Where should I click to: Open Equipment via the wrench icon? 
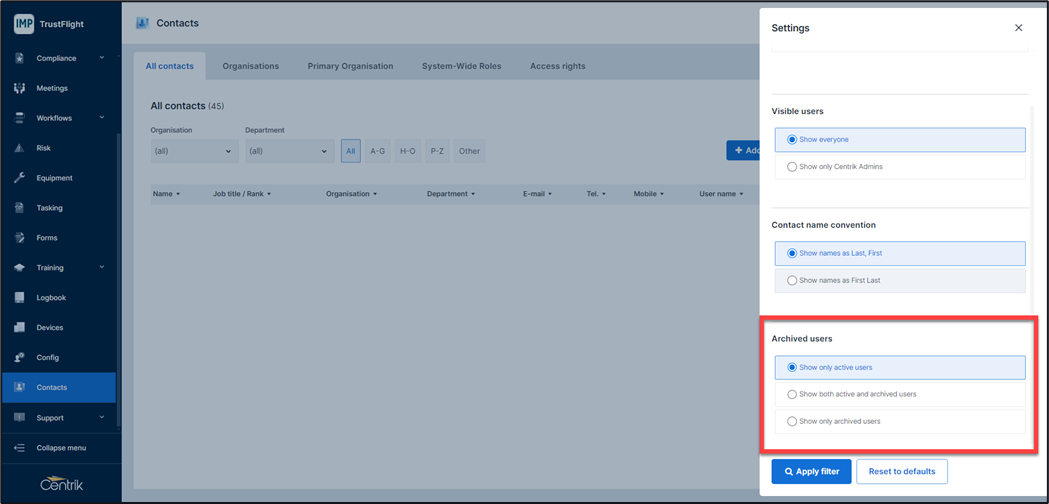[19, 178]
